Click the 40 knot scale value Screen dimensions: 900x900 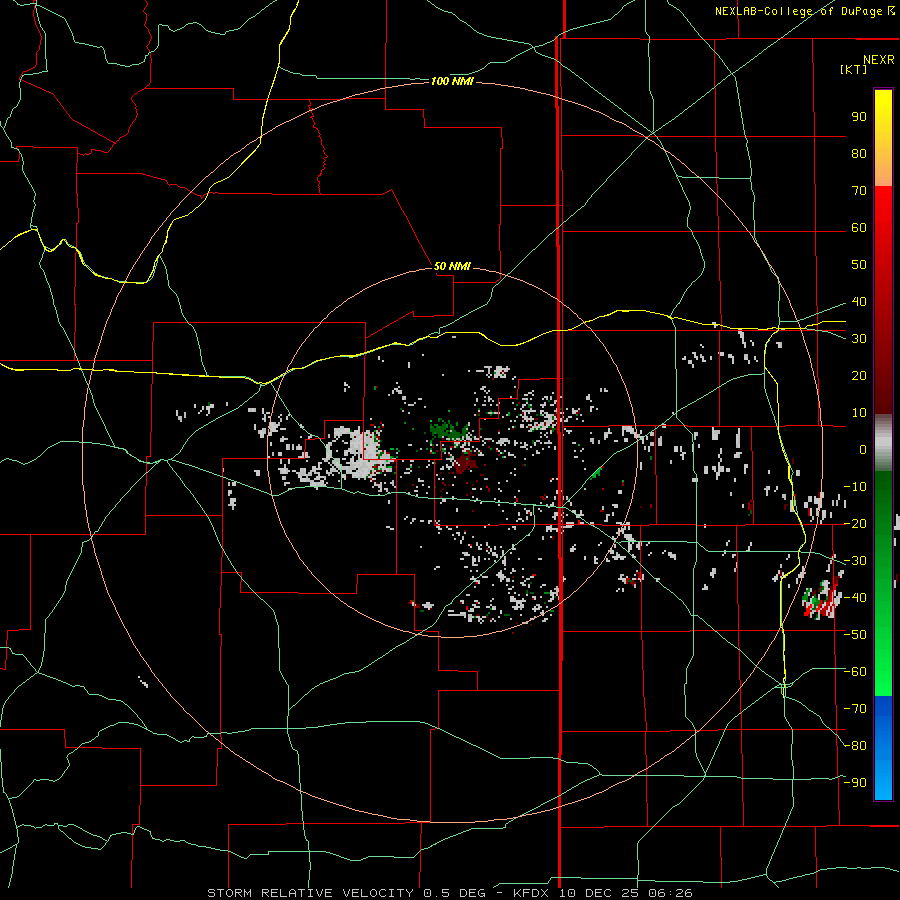pos(859,302)
